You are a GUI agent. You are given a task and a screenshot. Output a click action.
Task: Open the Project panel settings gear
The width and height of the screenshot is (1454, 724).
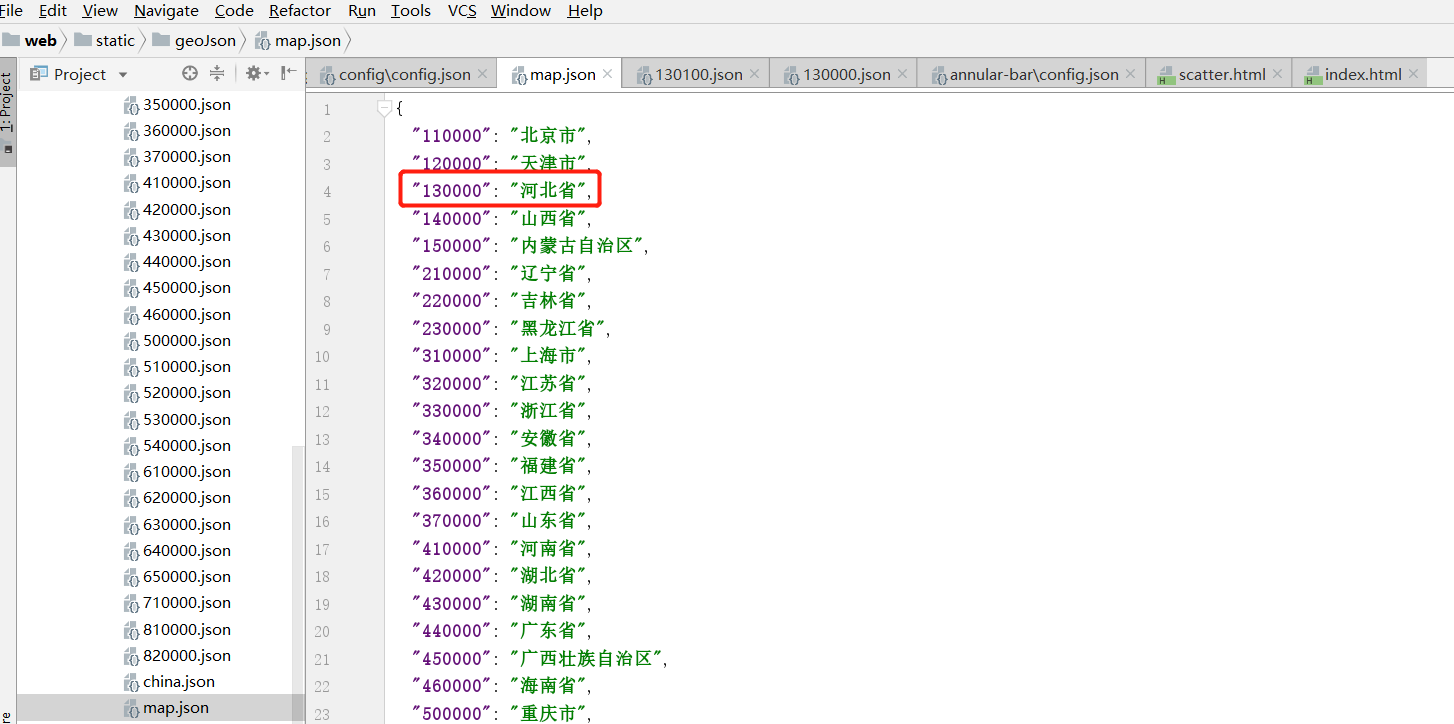pos(257,73)
